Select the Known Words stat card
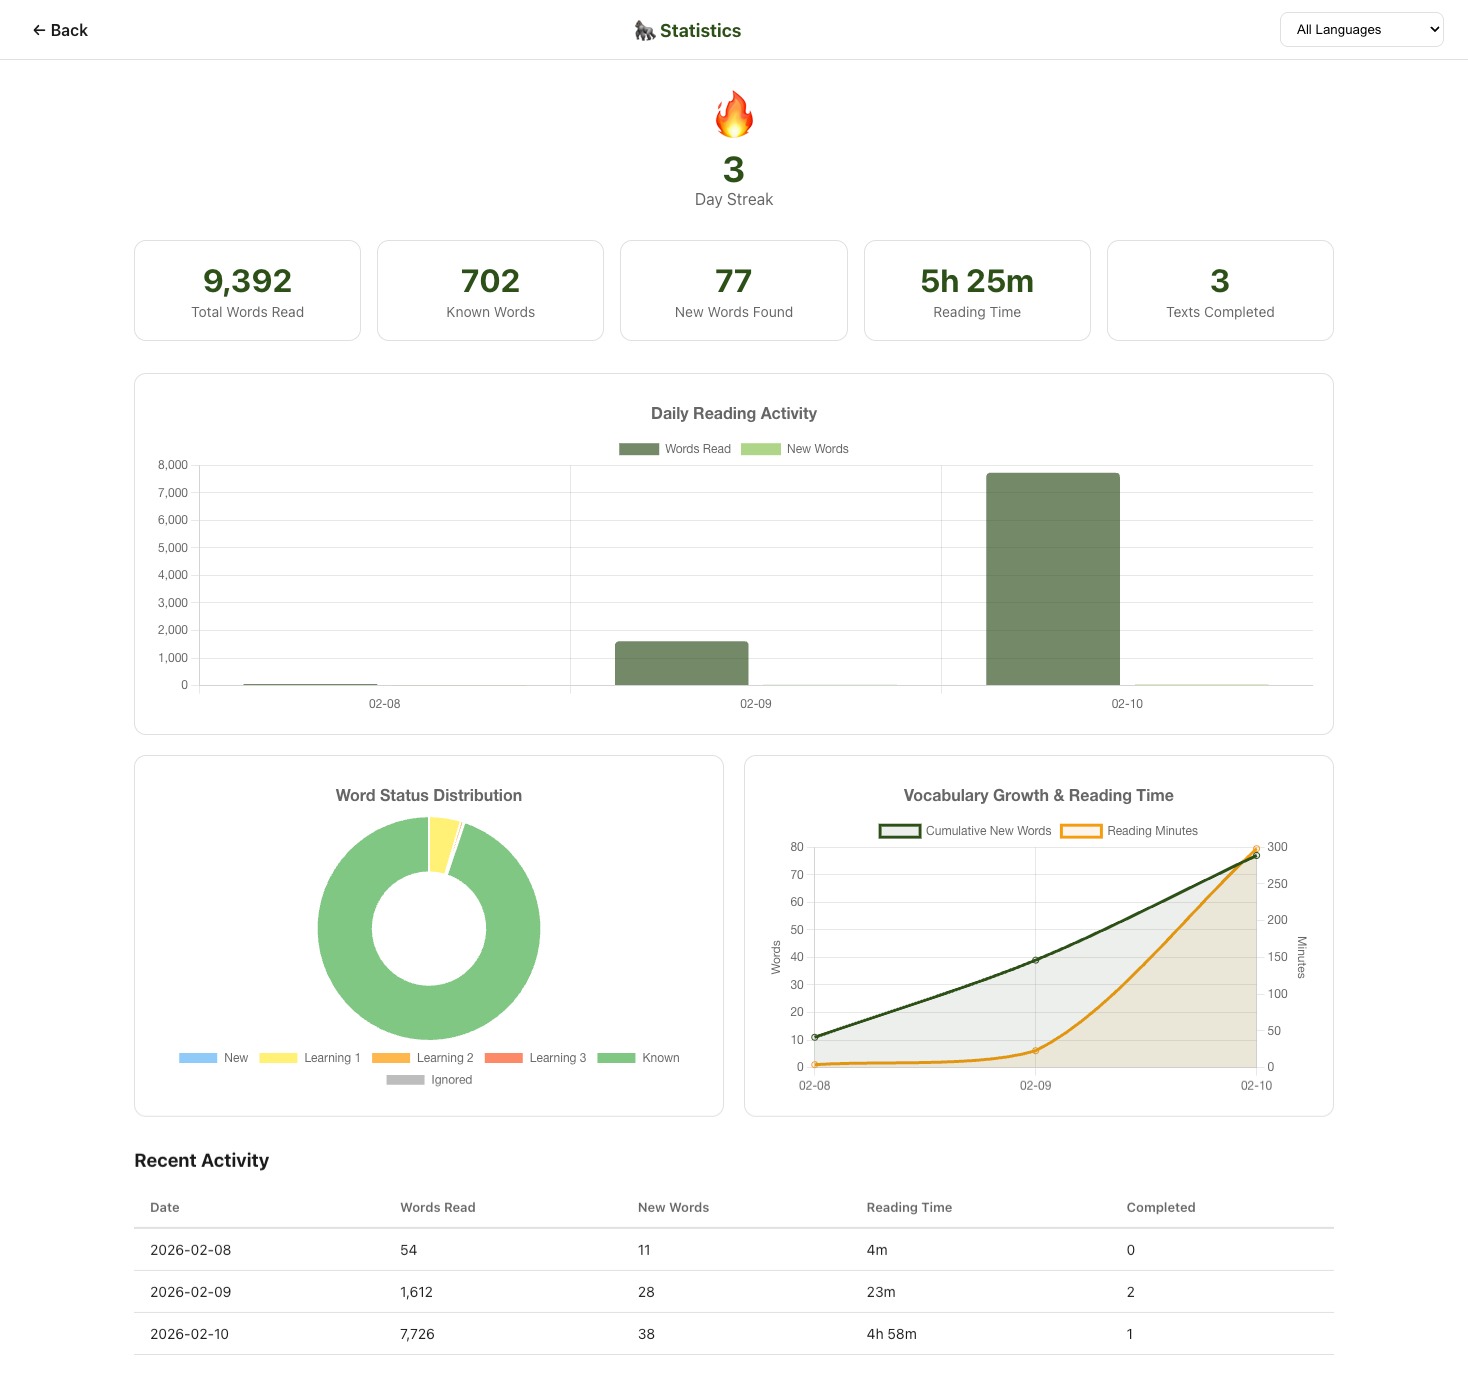Viewport: 1468px width, 1379px height. point(490,290)
